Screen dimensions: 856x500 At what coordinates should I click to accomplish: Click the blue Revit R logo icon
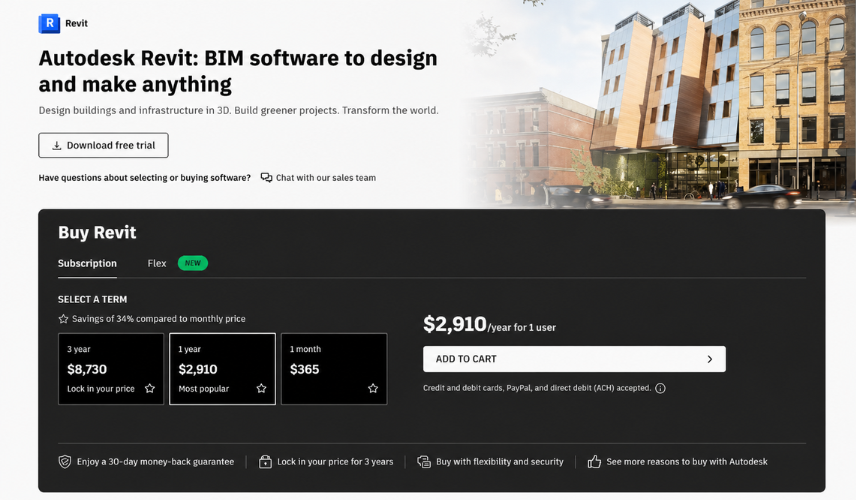click(x=49, y=23)
